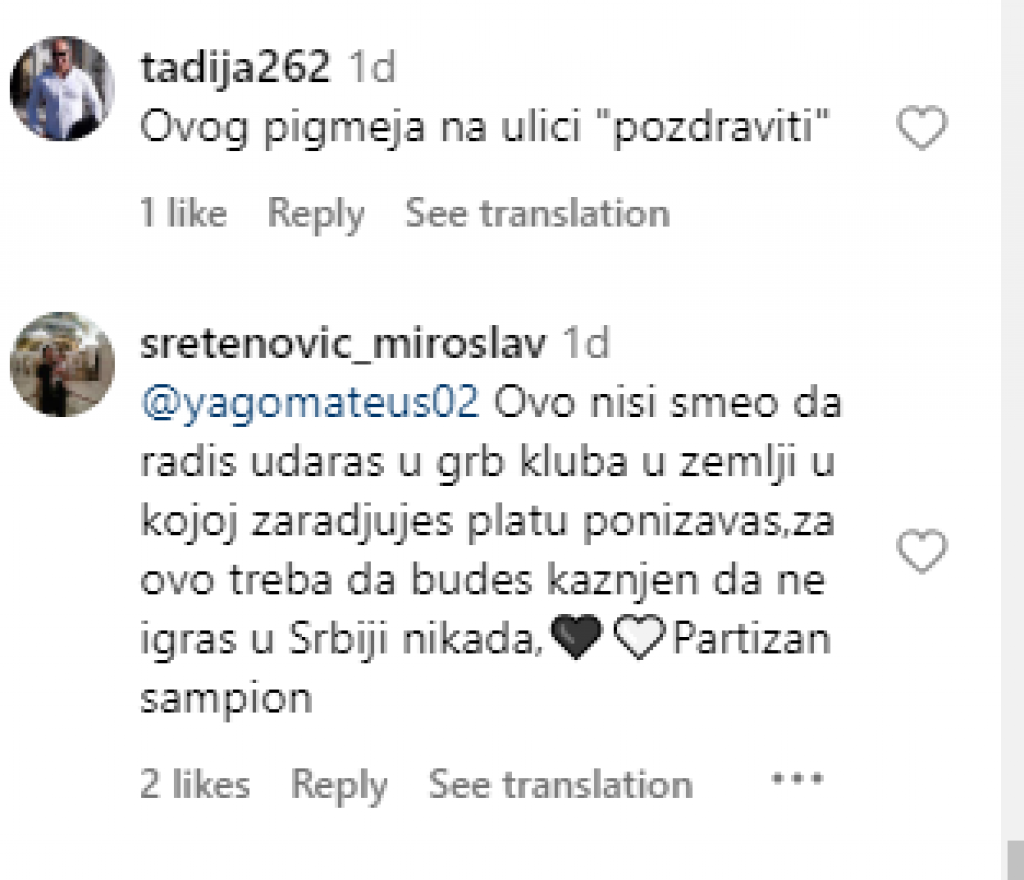This screenshot has width=1024, height=880.
Task: Like tadija262's comment with heart icon
Action: 920,129
